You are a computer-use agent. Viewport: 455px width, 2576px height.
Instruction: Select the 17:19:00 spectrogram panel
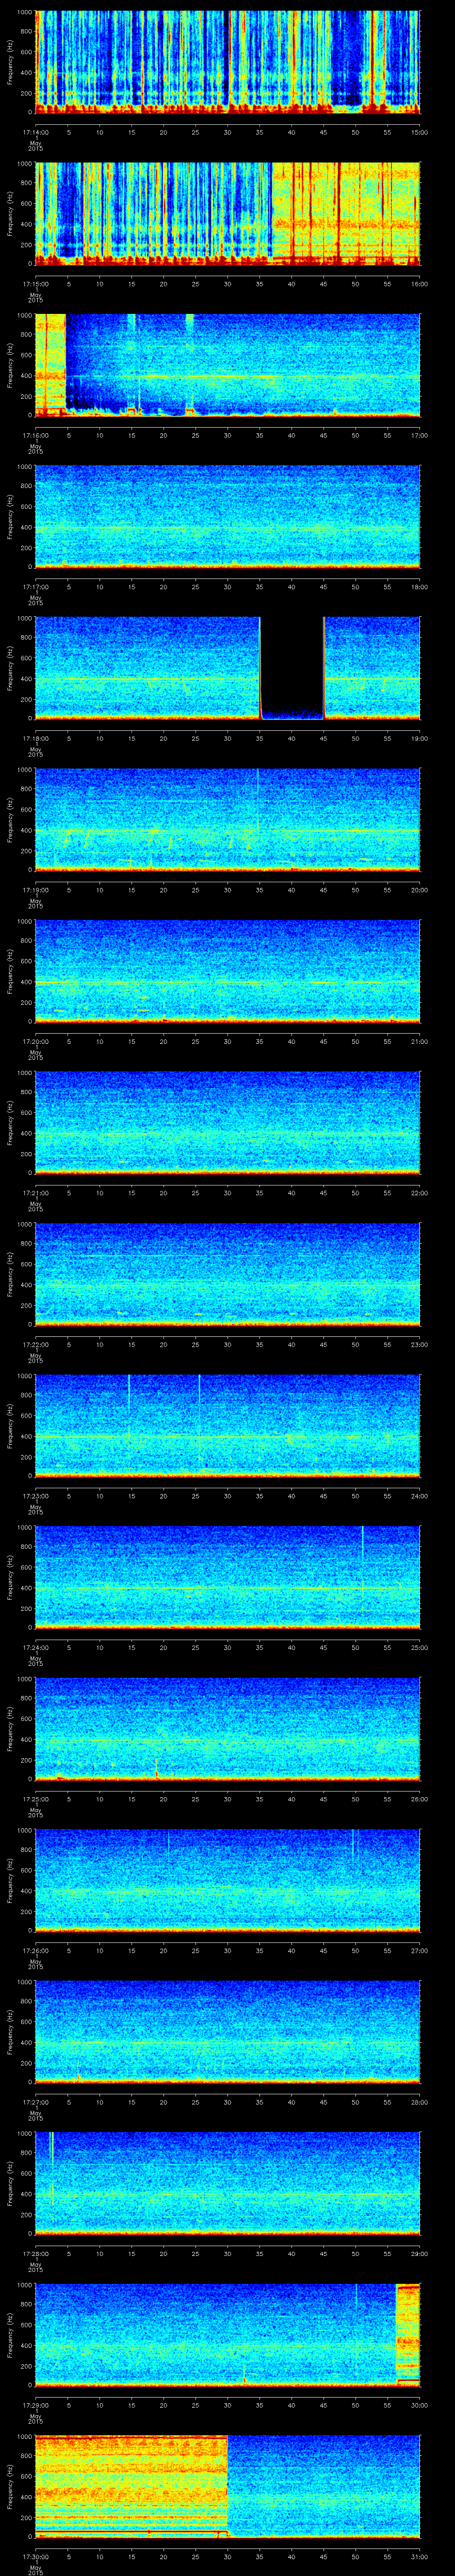pyautogui.click(x=227, y=820)
